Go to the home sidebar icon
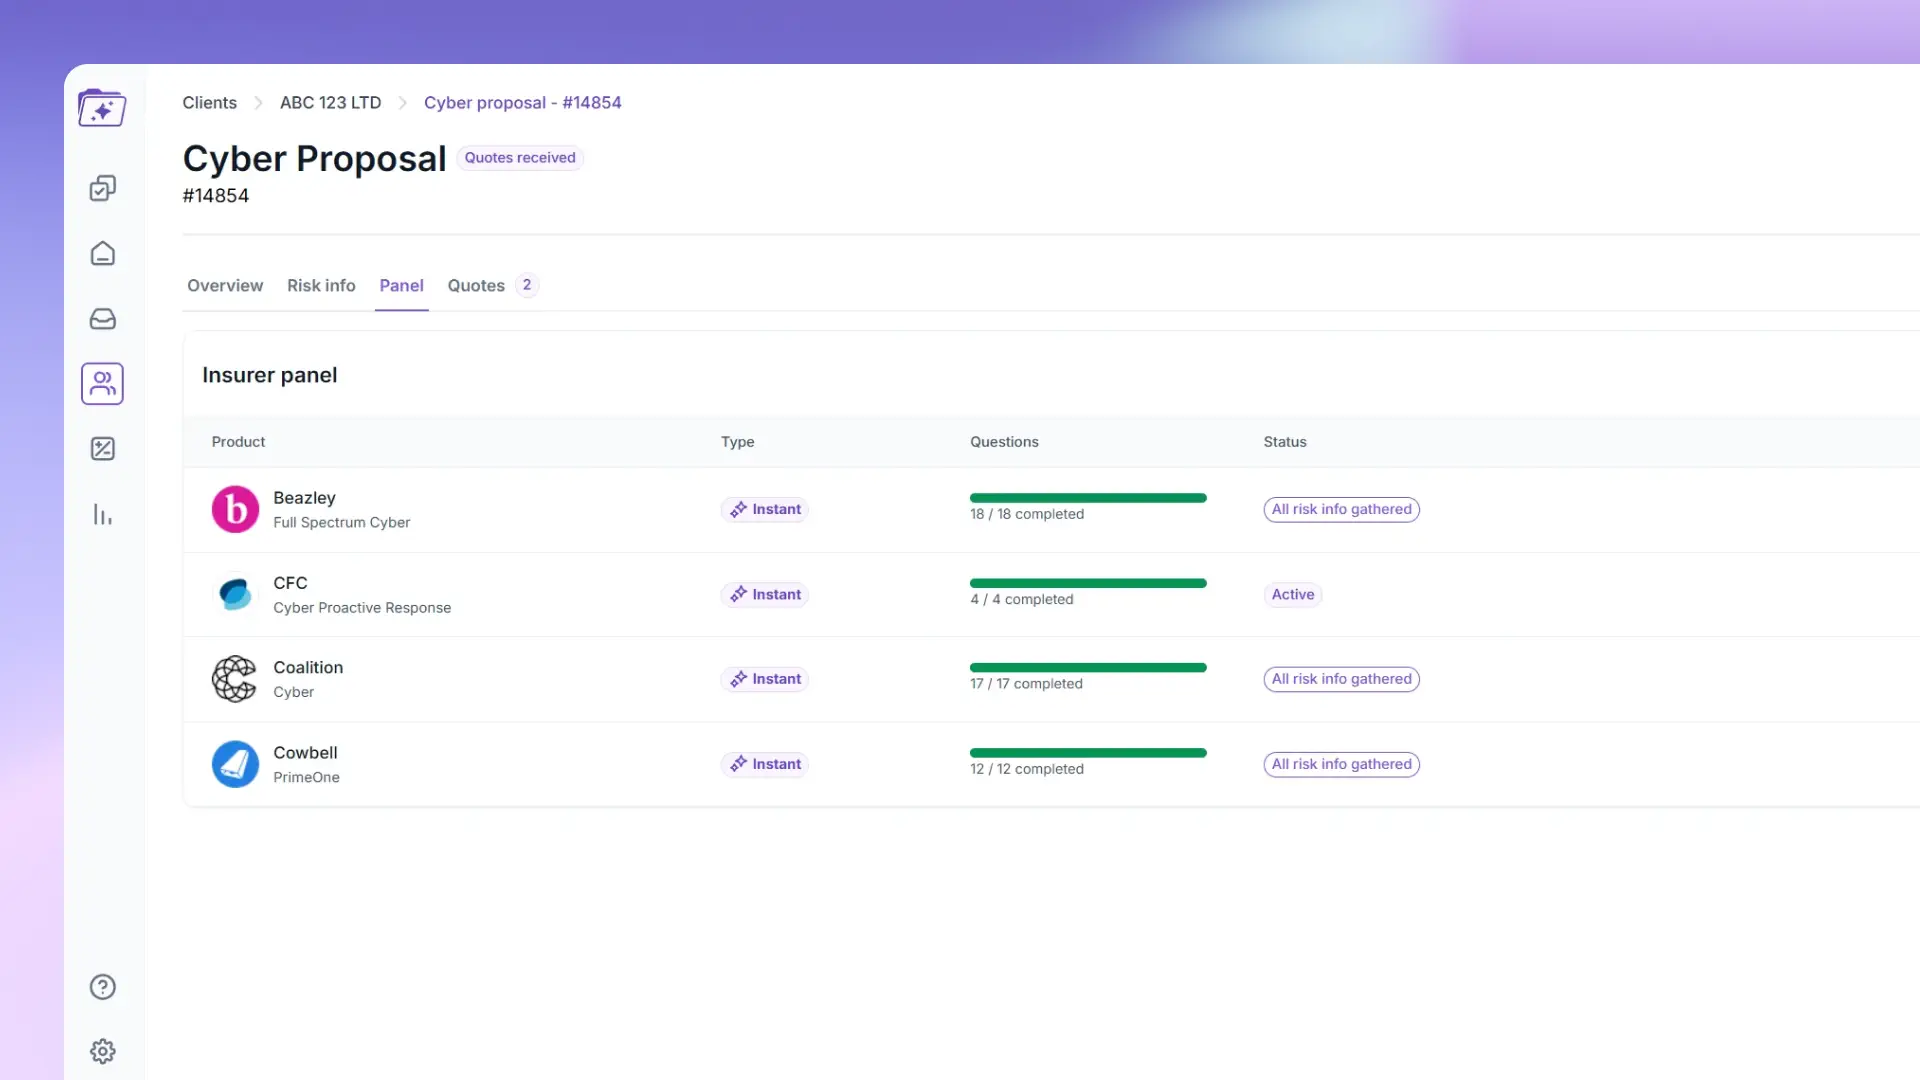Viewport: 1920px width, 1080px height. tap(102, 254)
